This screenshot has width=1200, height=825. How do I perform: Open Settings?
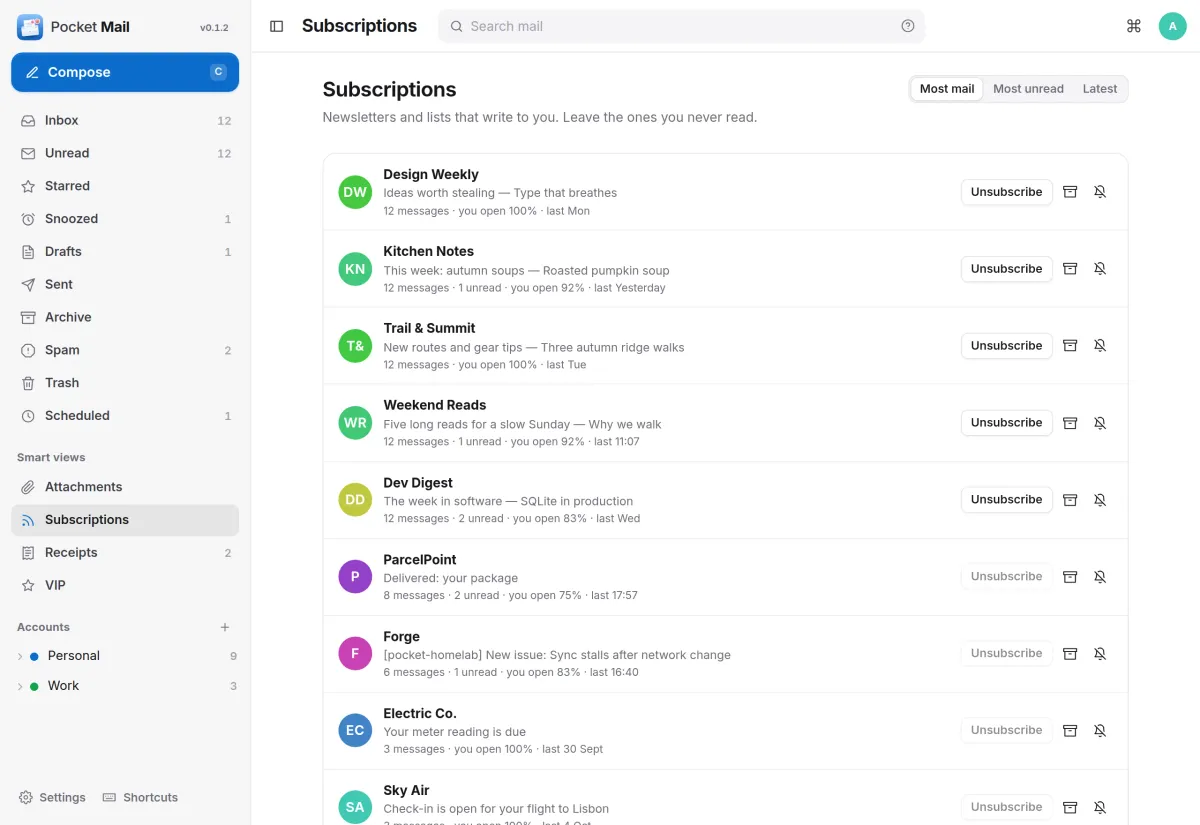point(52,798)
